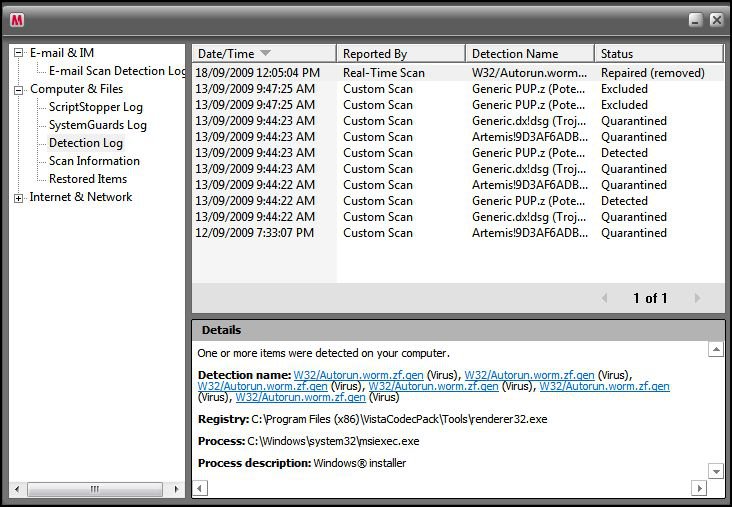Click Real-Time Scan cell
This screenshot has height=507, width=732.
(x=384, y=73)
